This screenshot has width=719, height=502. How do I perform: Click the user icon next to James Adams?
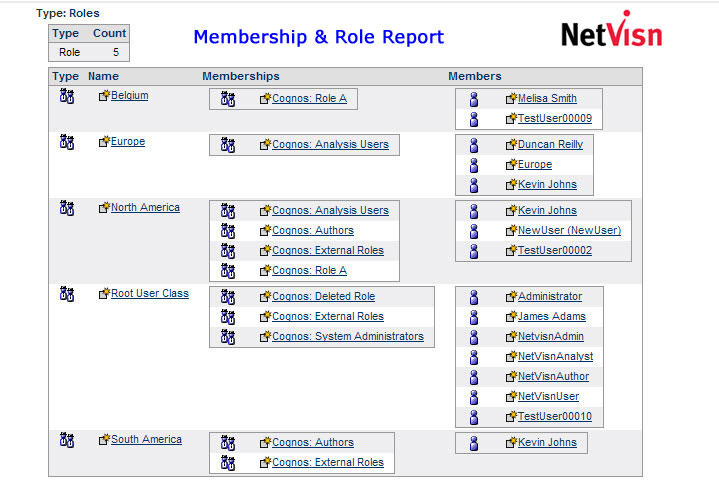[474, 317]
